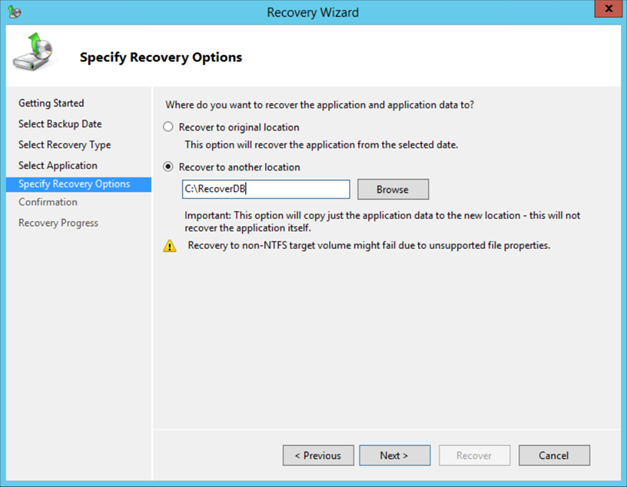Go to Select Backup Date step
Viewport: 627px width, 487px height.
click(60, 124)
